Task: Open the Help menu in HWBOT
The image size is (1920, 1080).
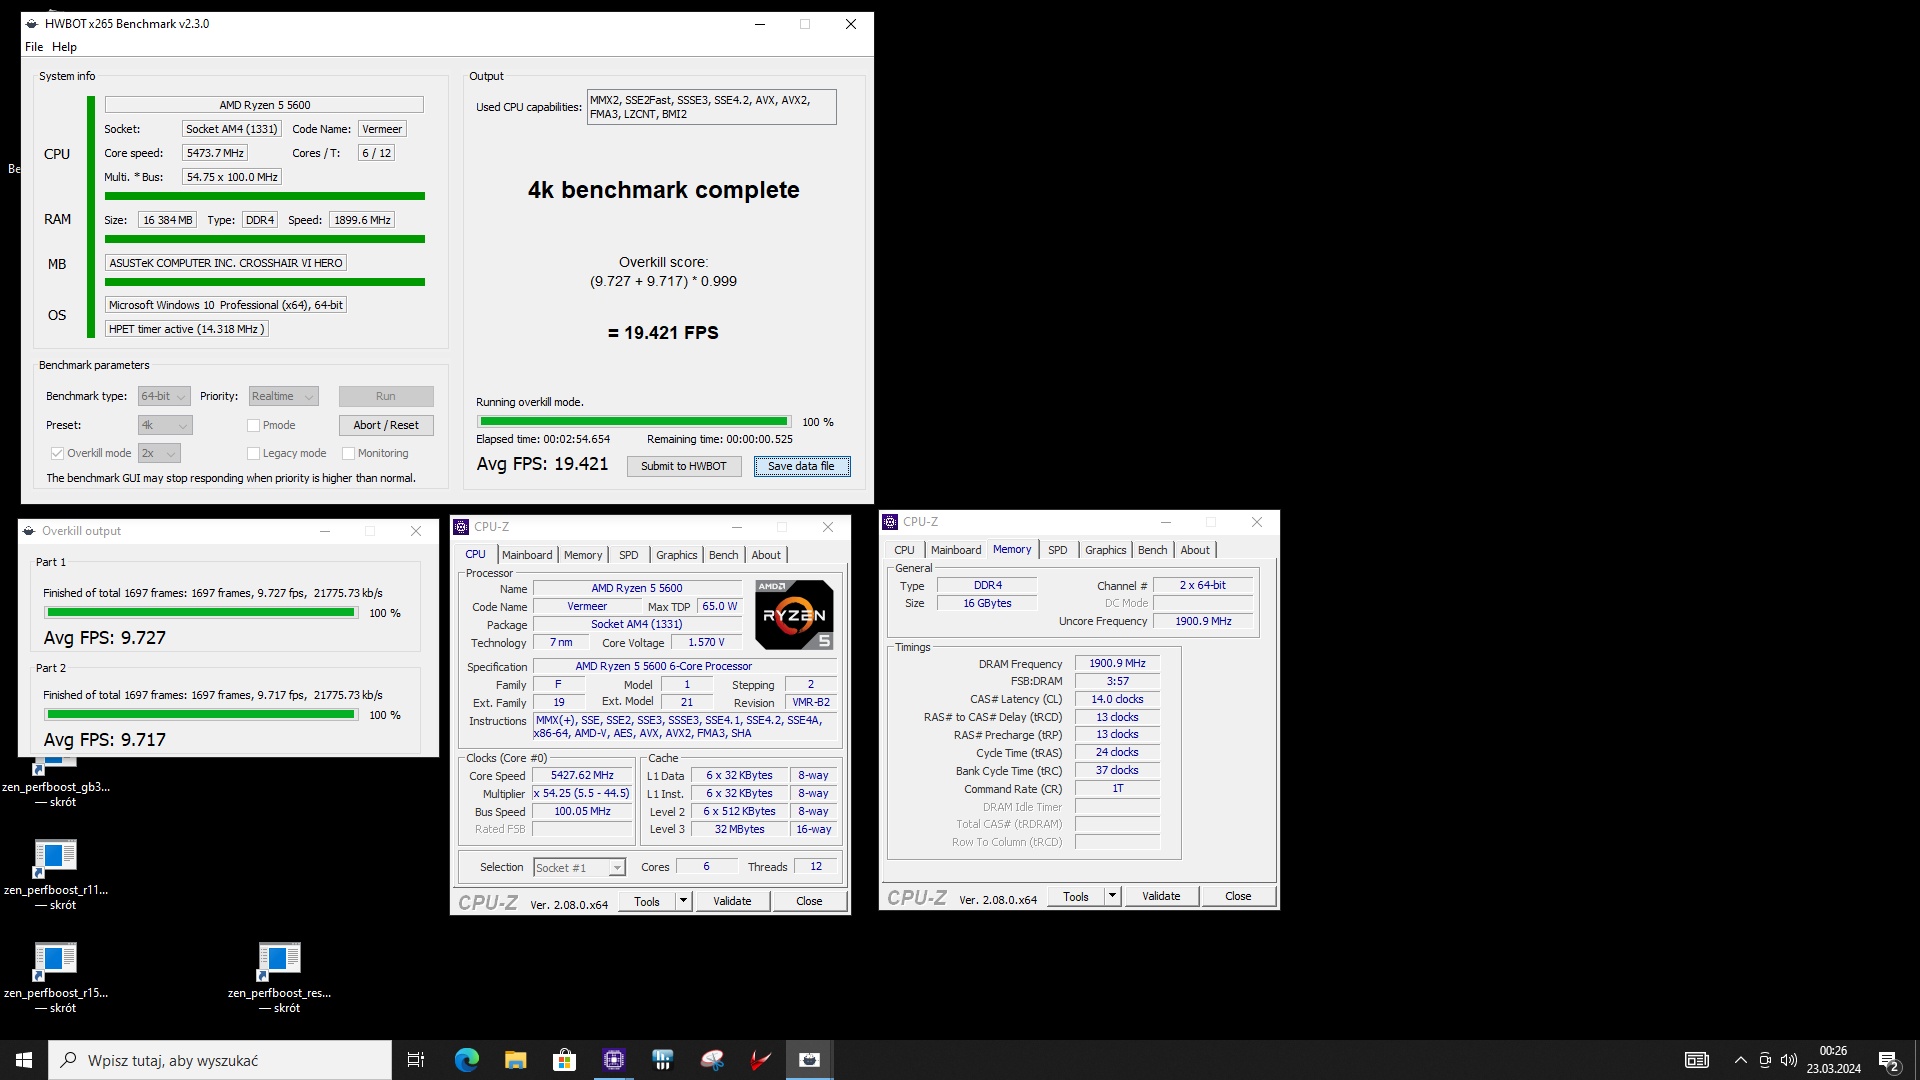Action: tap(64, 47)
